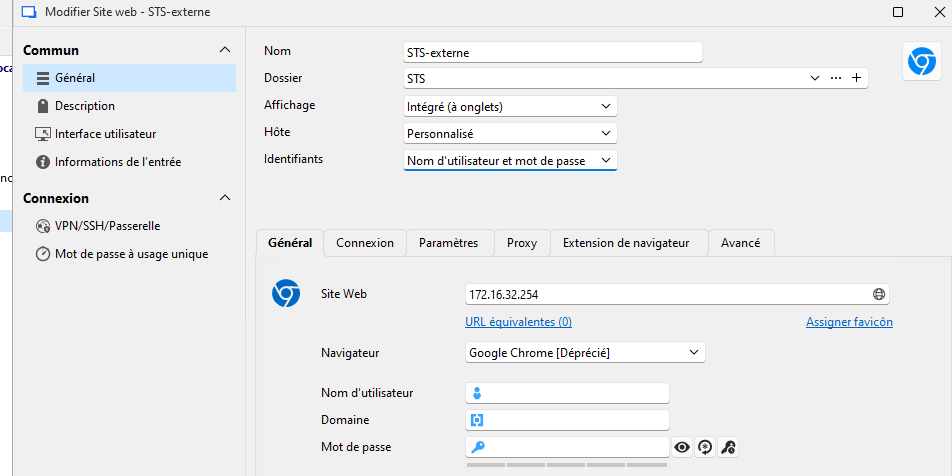
Task: Collapse the Commun section
Action: pos(224,50)
